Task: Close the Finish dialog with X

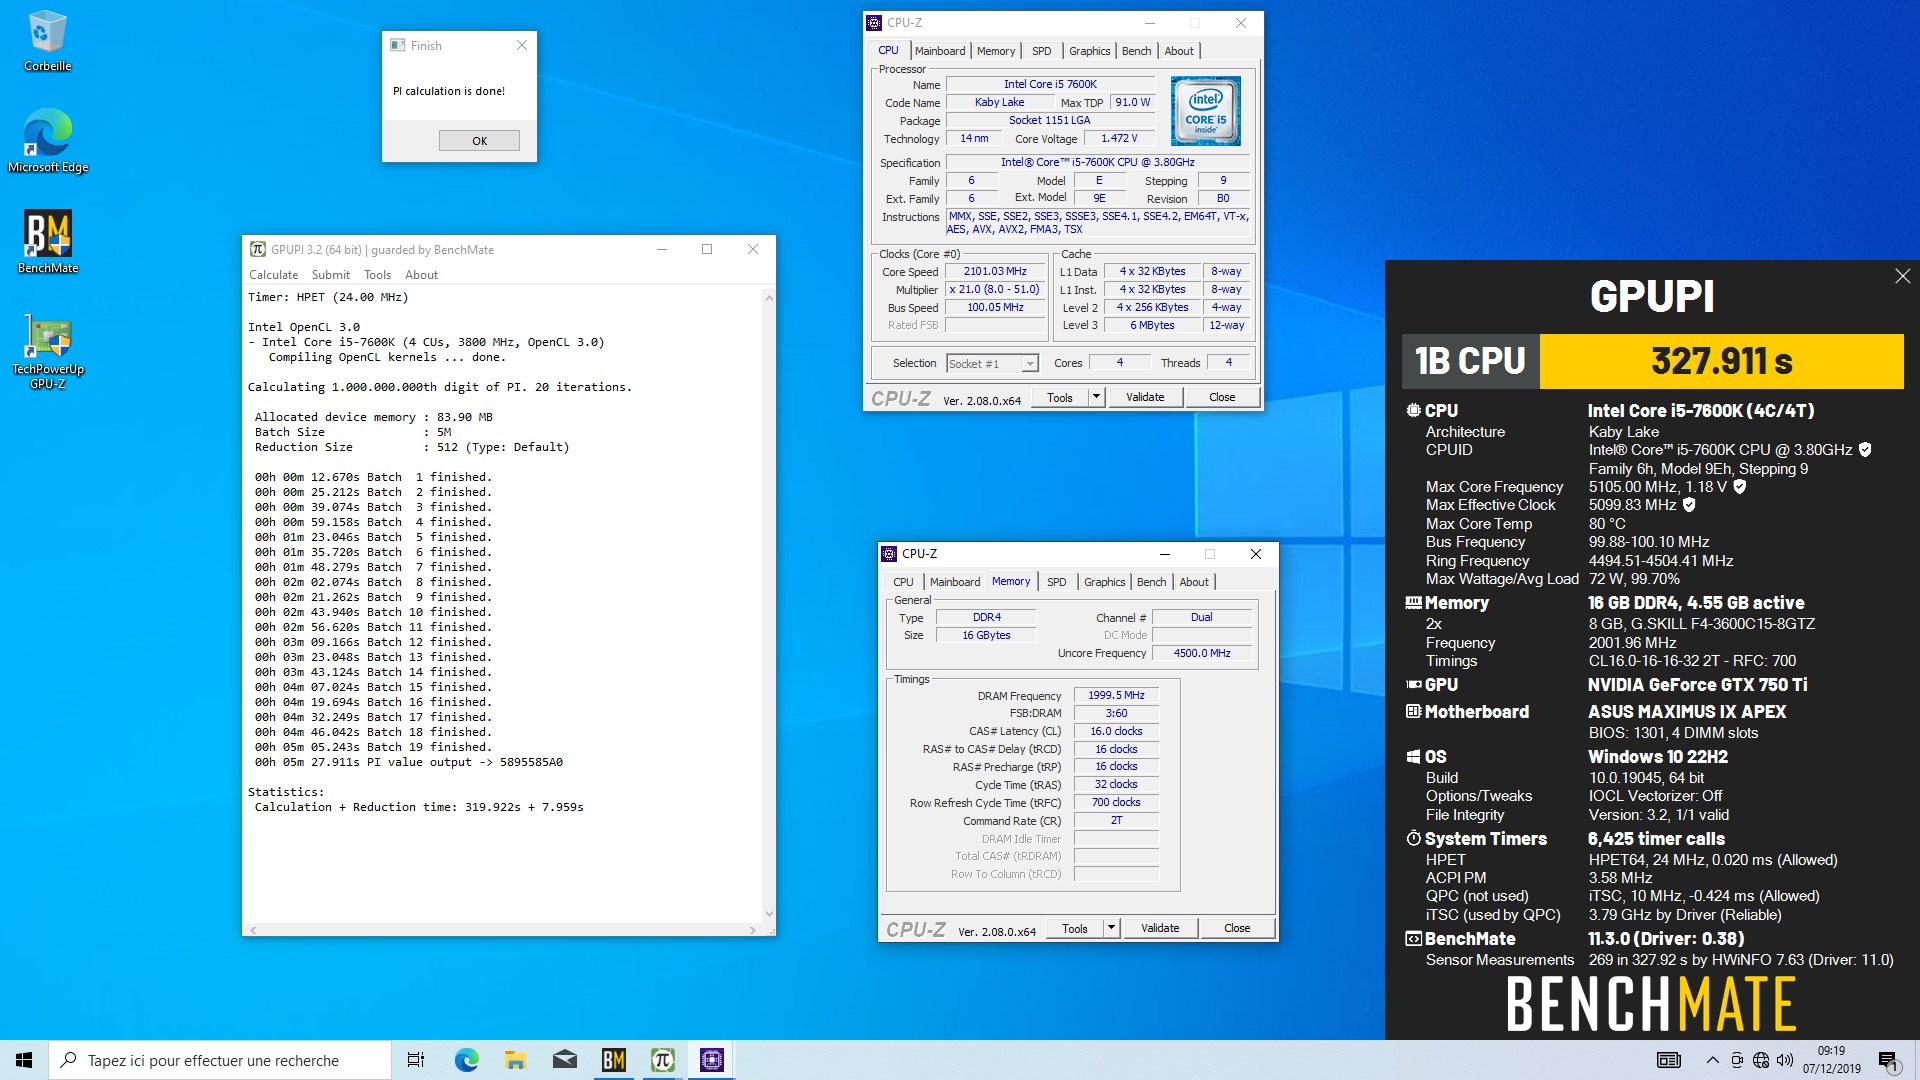Action: (521, 46)
